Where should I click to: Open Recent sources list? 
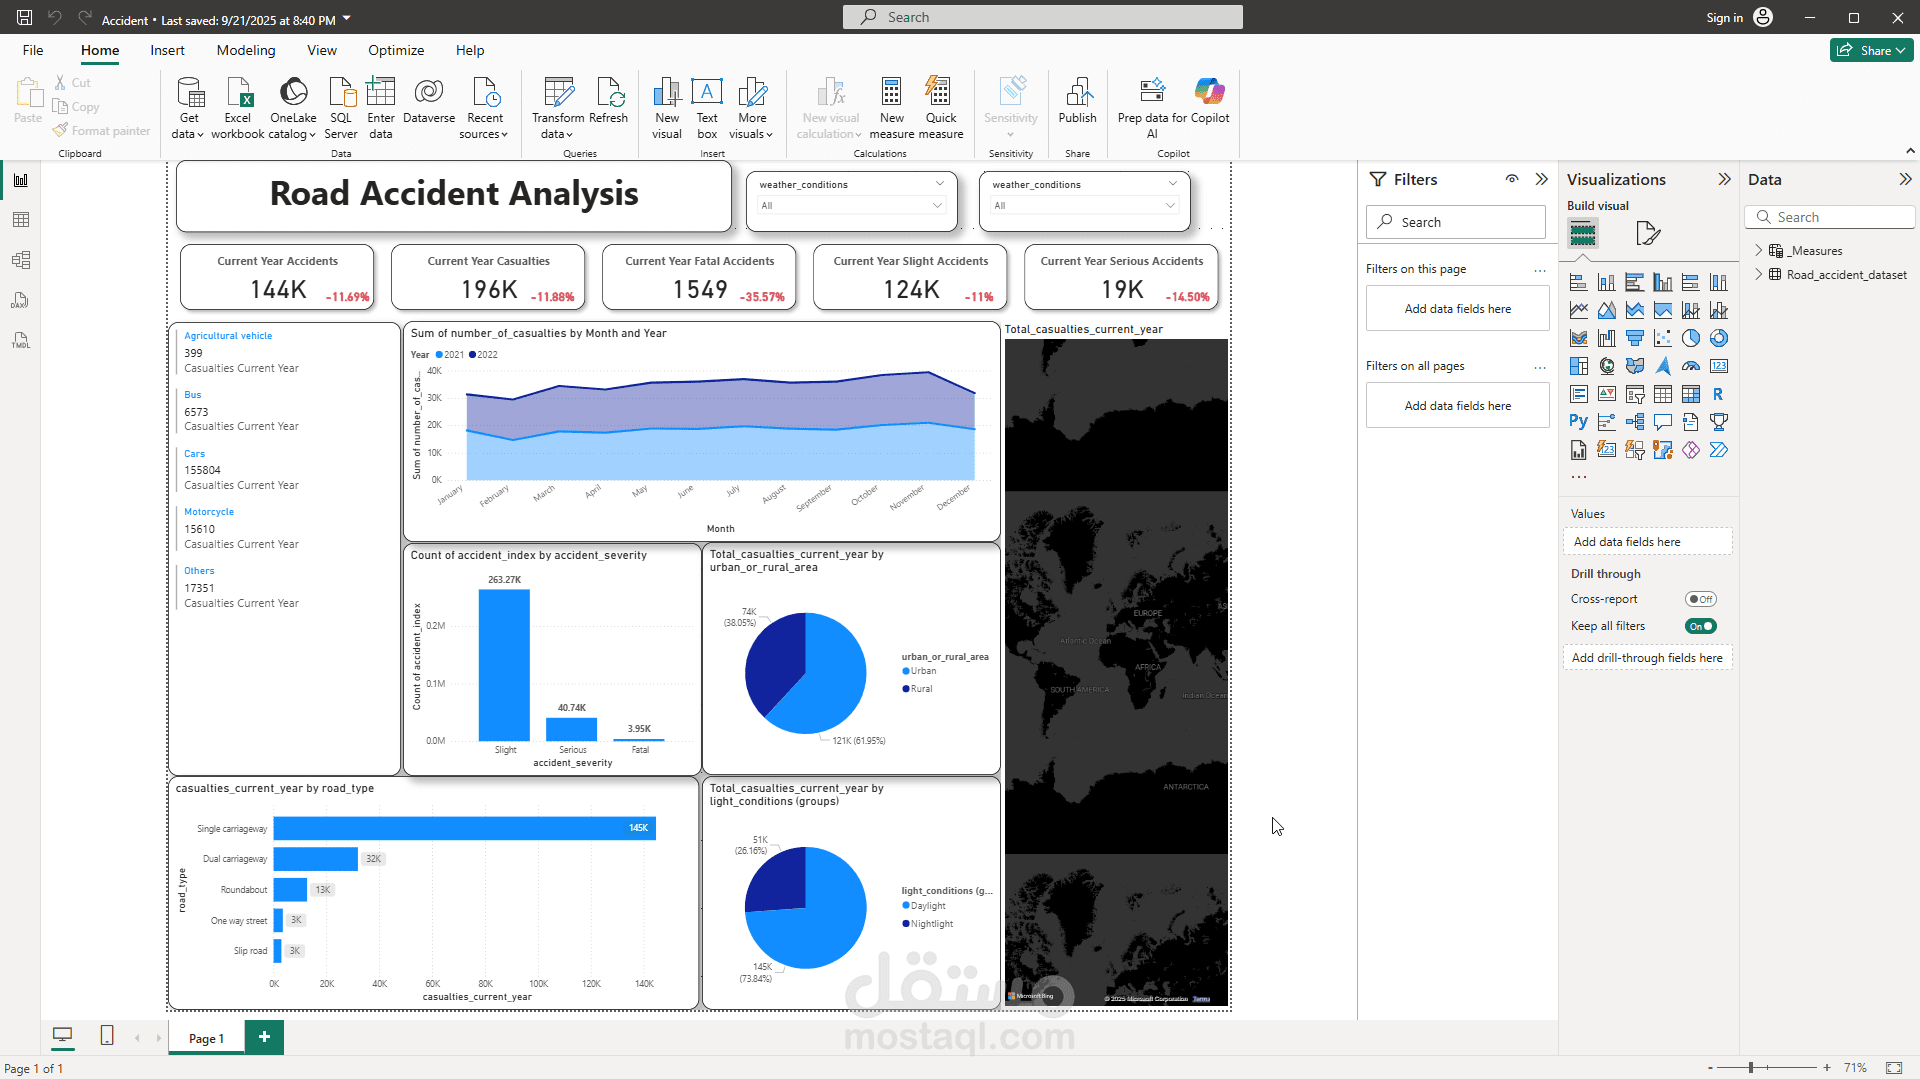click(485, 108)
